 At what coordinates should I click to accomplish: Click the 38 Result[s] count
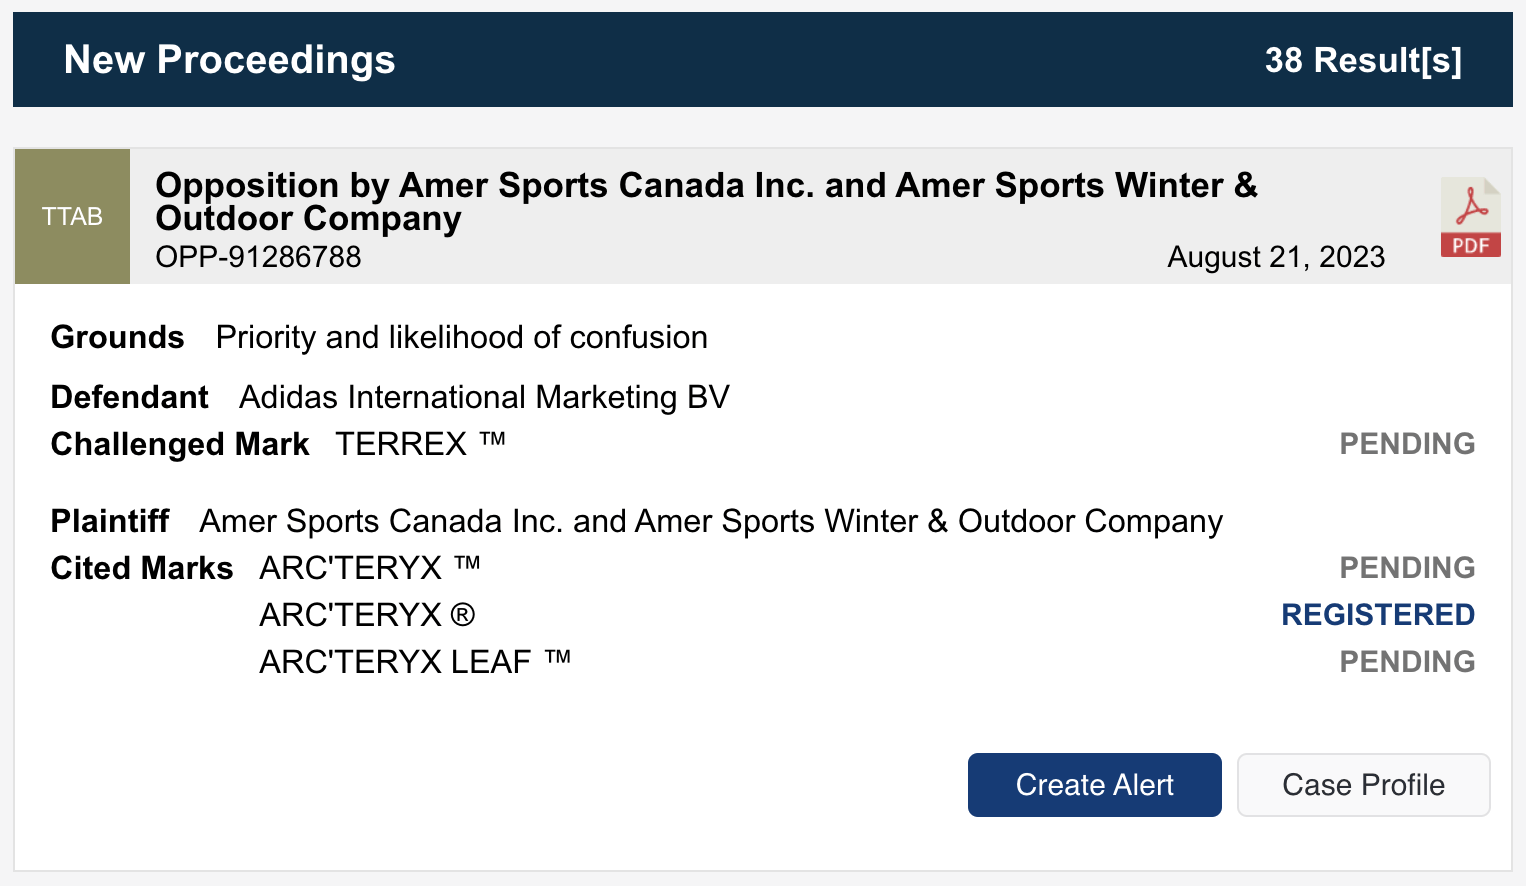1362,60
